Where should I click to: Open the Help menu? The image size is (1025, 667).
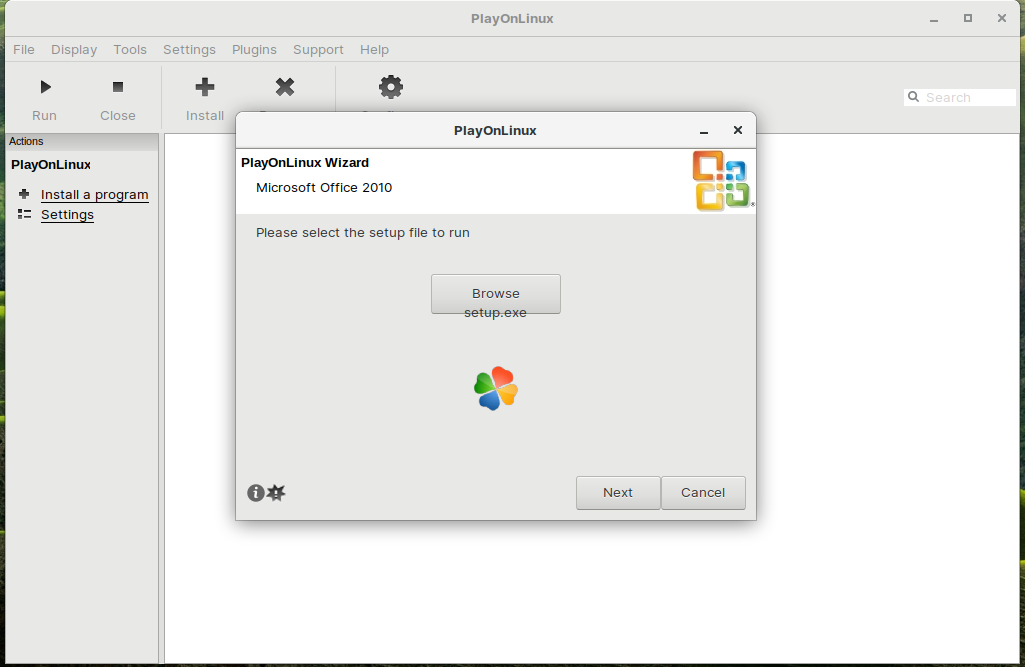pyautogui.click(x=374, y=50)
